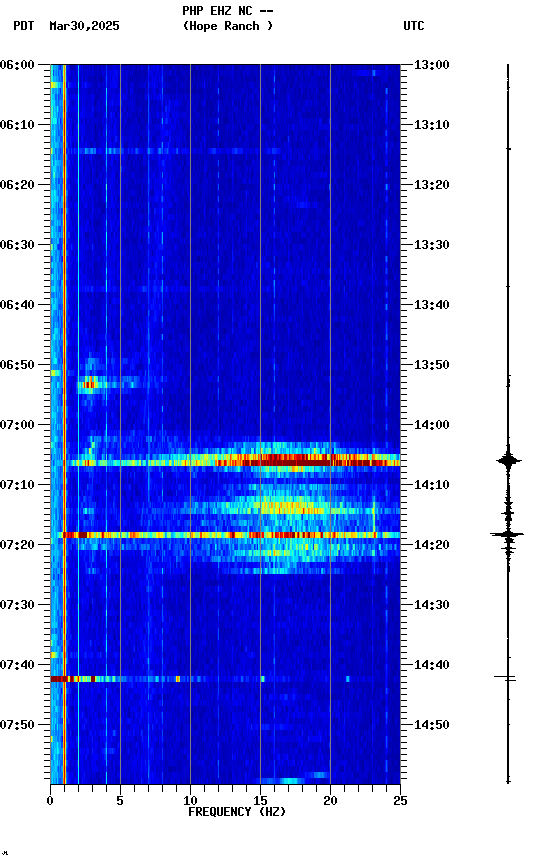Select the 07:50 PDT time label
The width and height of the screenshot is (552, 864).
tap(17, 726)
